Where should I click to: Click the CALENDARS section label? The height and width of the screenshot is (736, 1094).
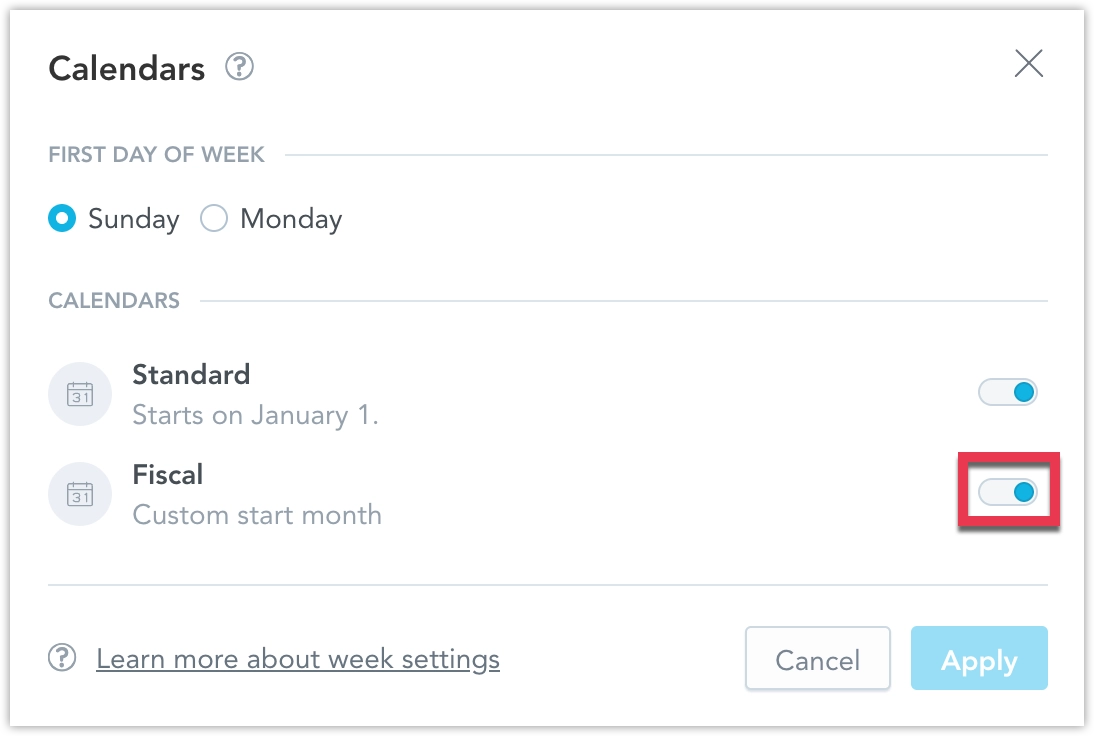(x=113, y=300)
